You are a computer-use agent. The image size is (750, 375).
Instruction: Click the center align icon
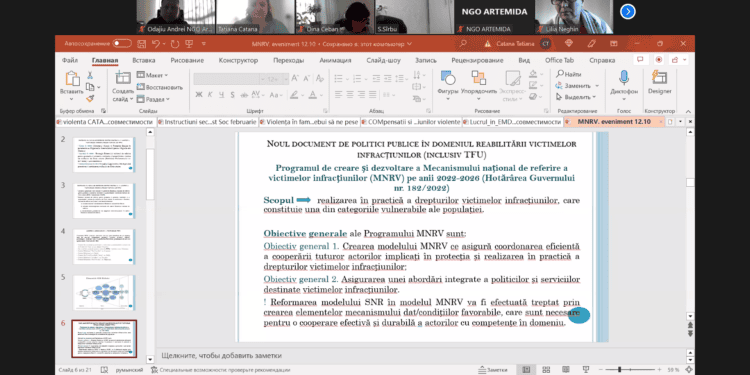pyautogui.click(x=350, y=94)
